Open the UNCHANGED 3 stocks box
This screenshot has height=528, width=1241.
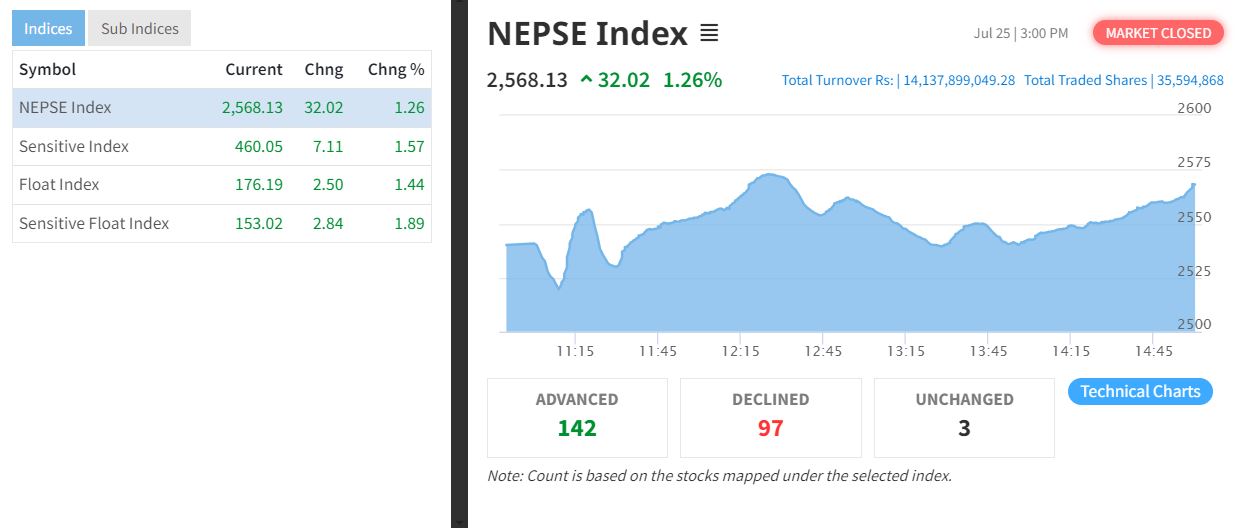pyautogui.click(x=964, y=417)
